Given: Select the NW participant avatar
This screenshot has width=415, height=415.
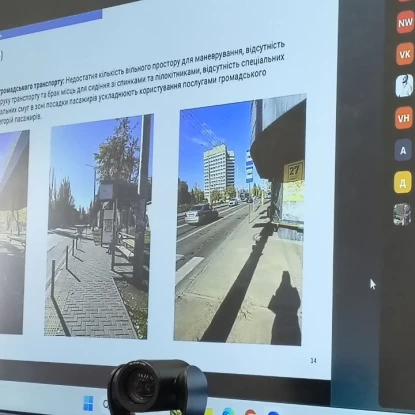Looking at the screenshot, I should (405, 22).
